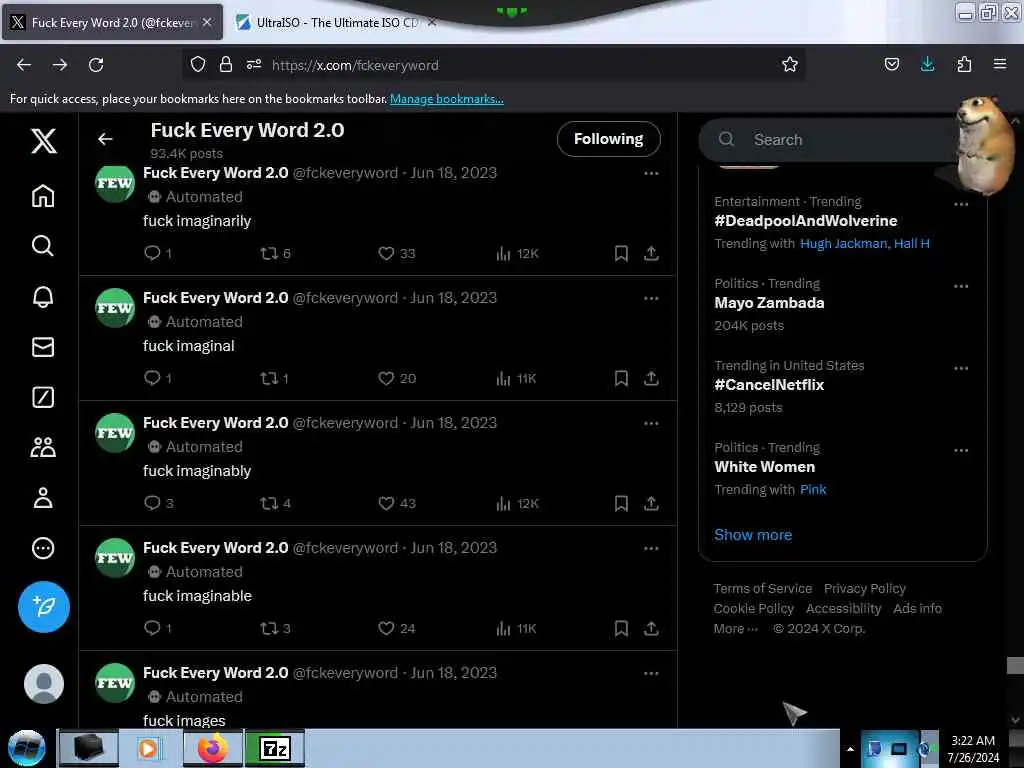Click the Following button
The height and width of the screenshot is (768, 1024).
(609, 139)
